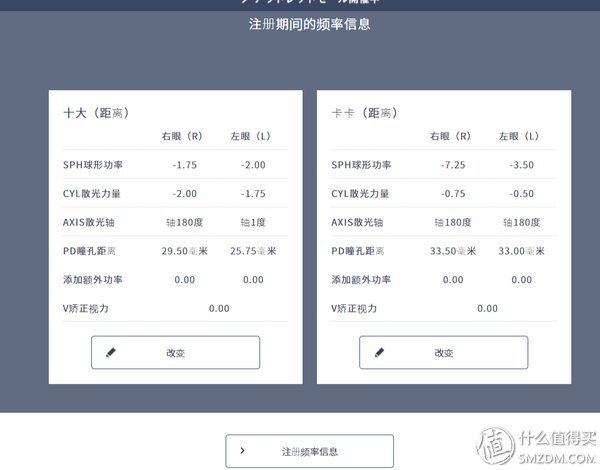Screen dimensions: 600x470
Task: Click the 改变 button in the 卡卡 card
Action: tap(443, 352)
